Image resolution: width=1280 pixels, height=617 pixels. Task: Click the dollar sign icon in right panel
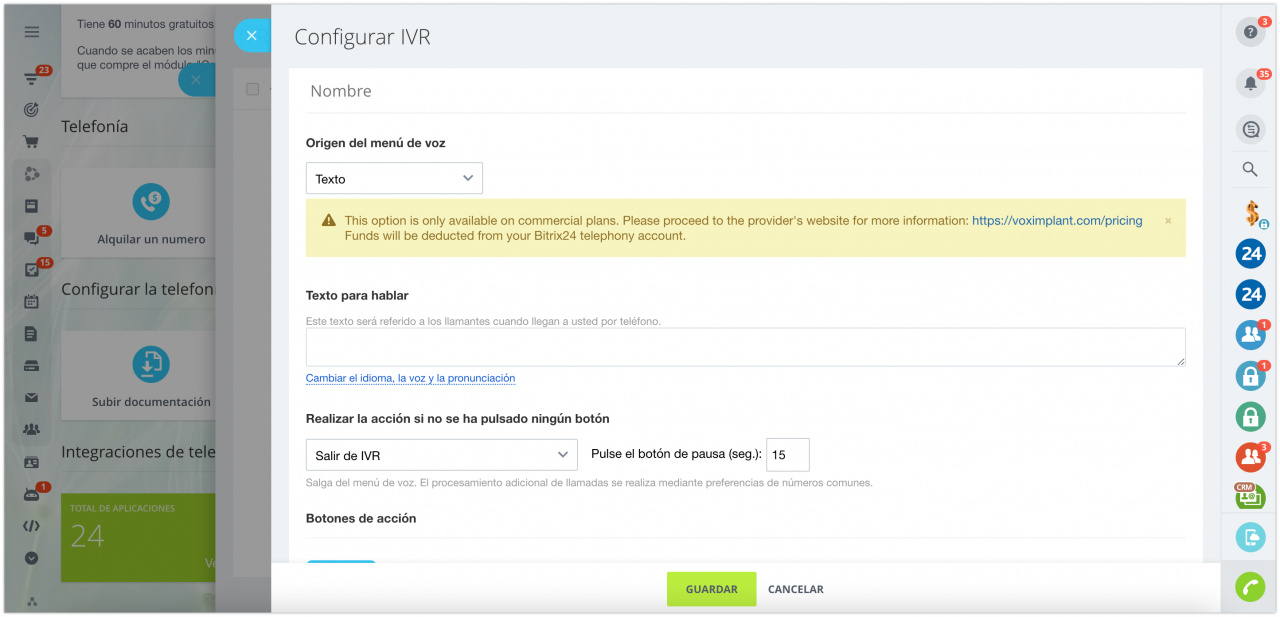(x=1250, y=212)
